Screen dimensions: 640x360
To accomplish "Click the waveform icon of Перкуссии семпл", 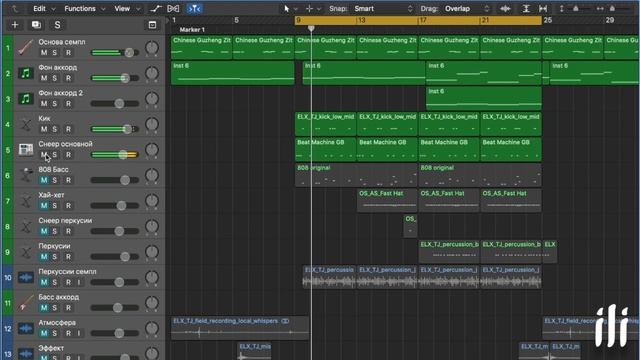I will (x=25, y=278).
